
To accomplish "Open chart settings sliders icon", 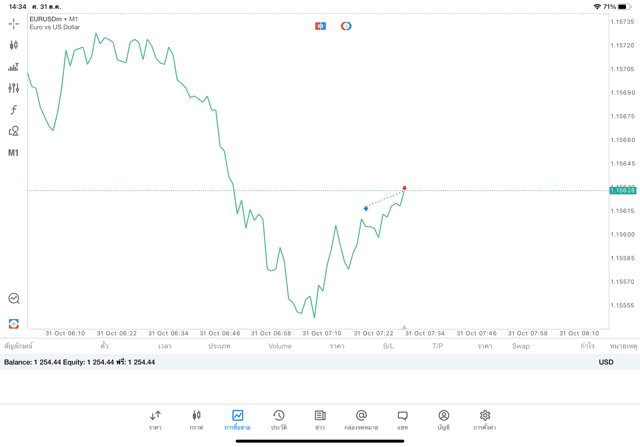I will (13, 88).
